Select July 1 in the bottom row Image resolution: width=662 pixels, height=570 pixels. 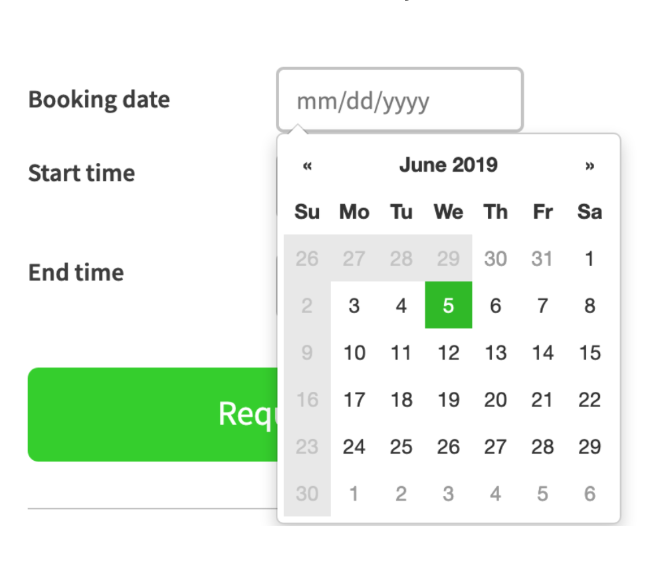[354, 494]
